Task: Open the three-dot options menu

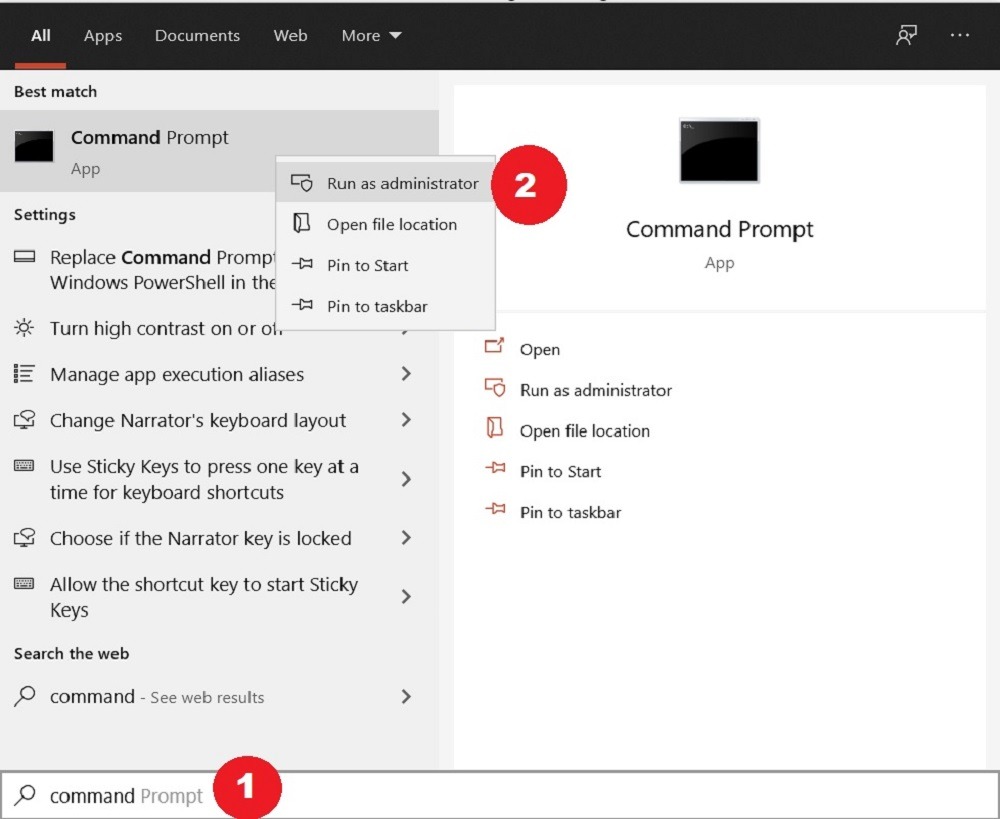Action: (x=960, y=35)
